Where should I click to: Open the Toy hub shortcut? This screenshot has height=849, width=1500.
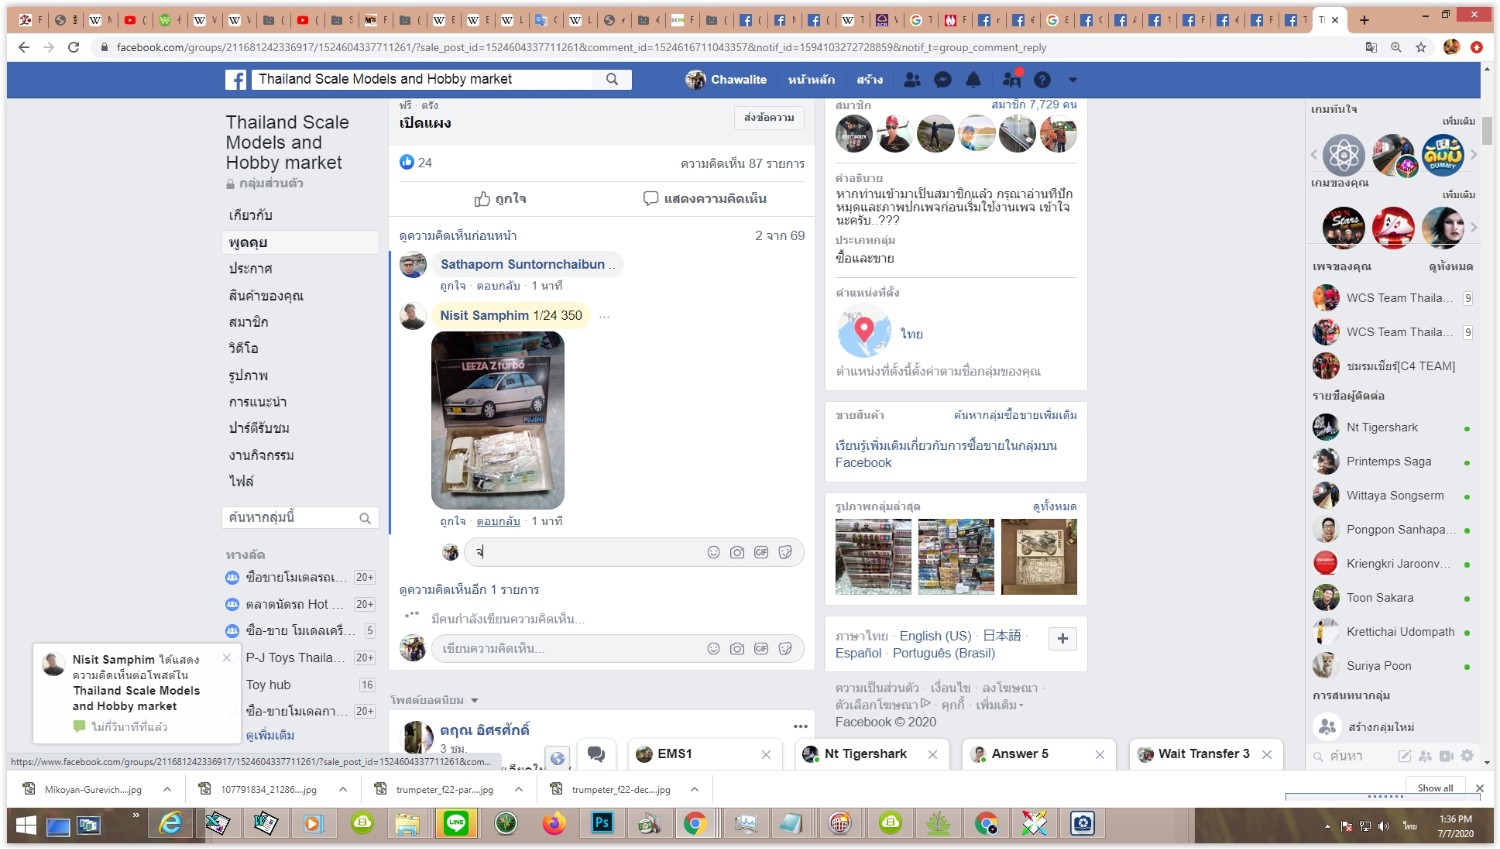[x=268, y=685]
